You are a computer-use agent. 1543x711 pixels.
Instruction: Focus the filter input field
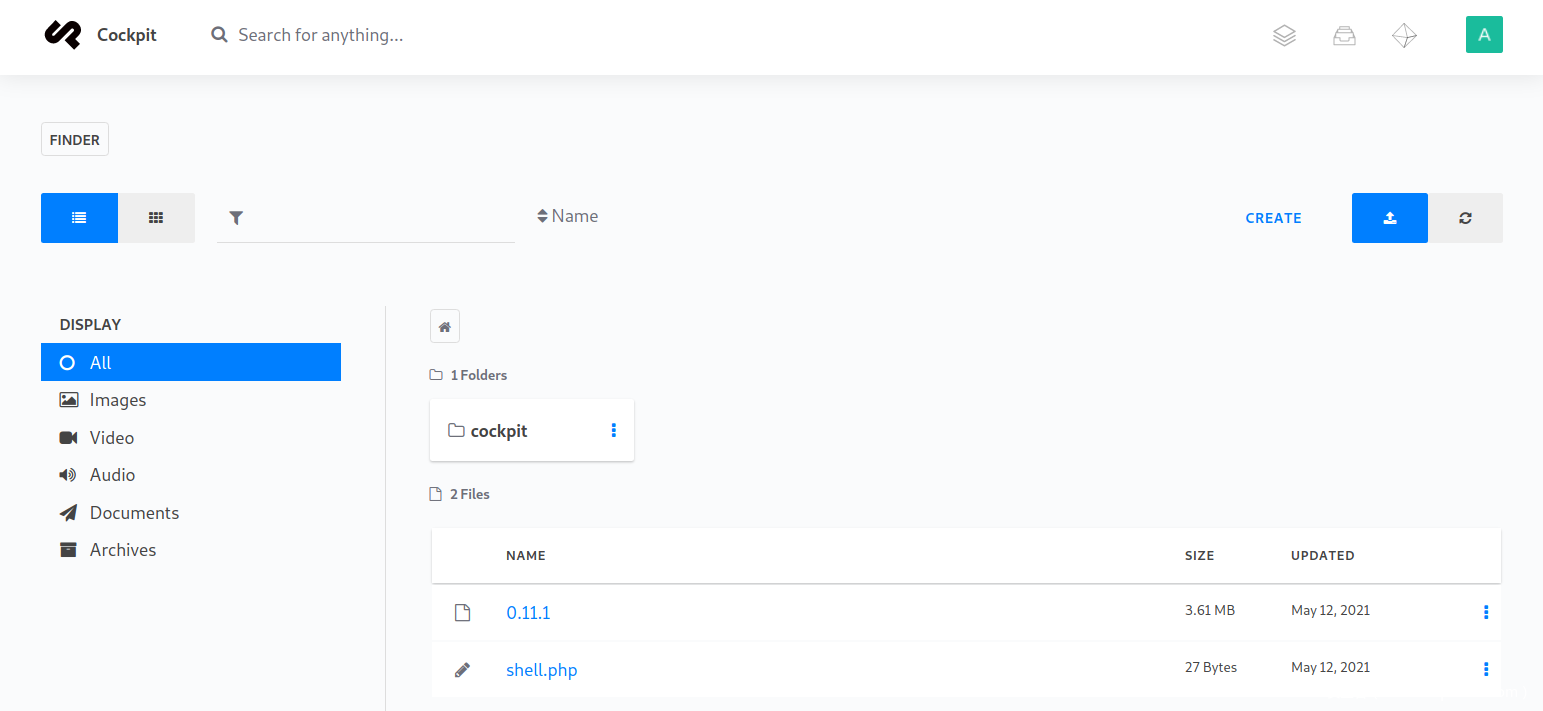366,218
